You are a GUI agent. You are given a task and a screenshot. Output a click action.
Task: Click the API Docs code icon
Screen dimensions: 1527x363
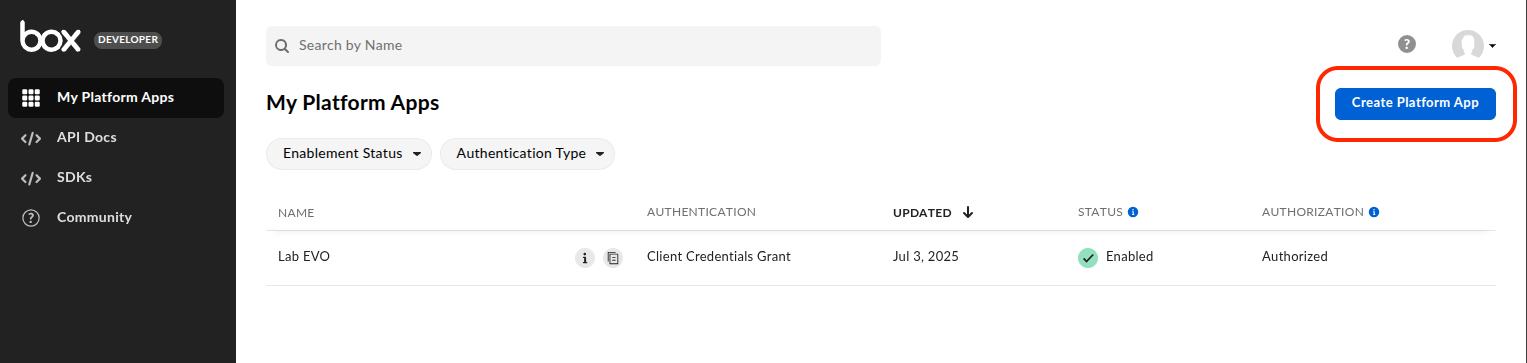(31, 138)
